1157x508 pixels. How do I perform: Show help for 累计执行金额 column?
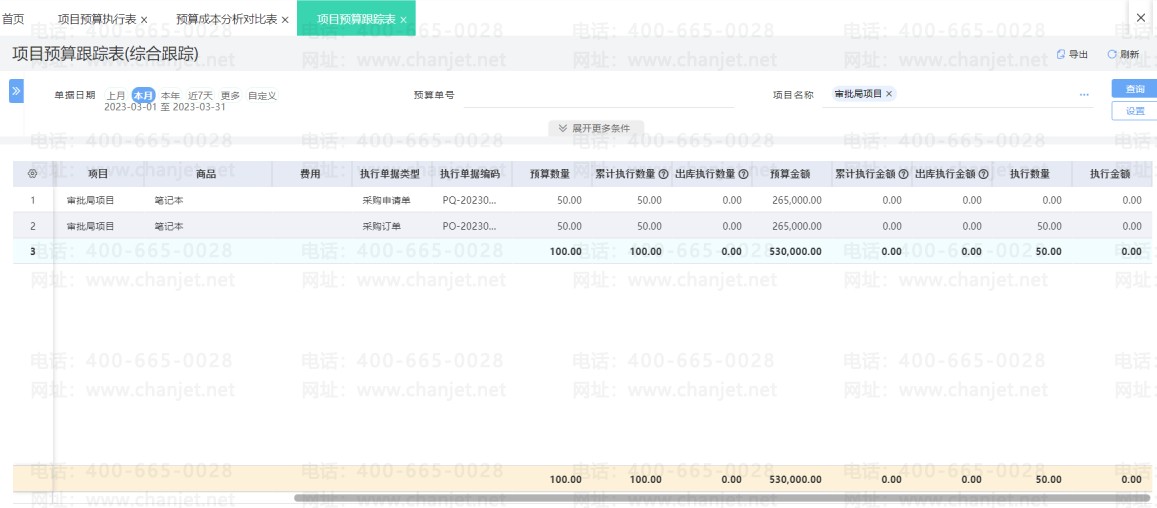point(903,174)
